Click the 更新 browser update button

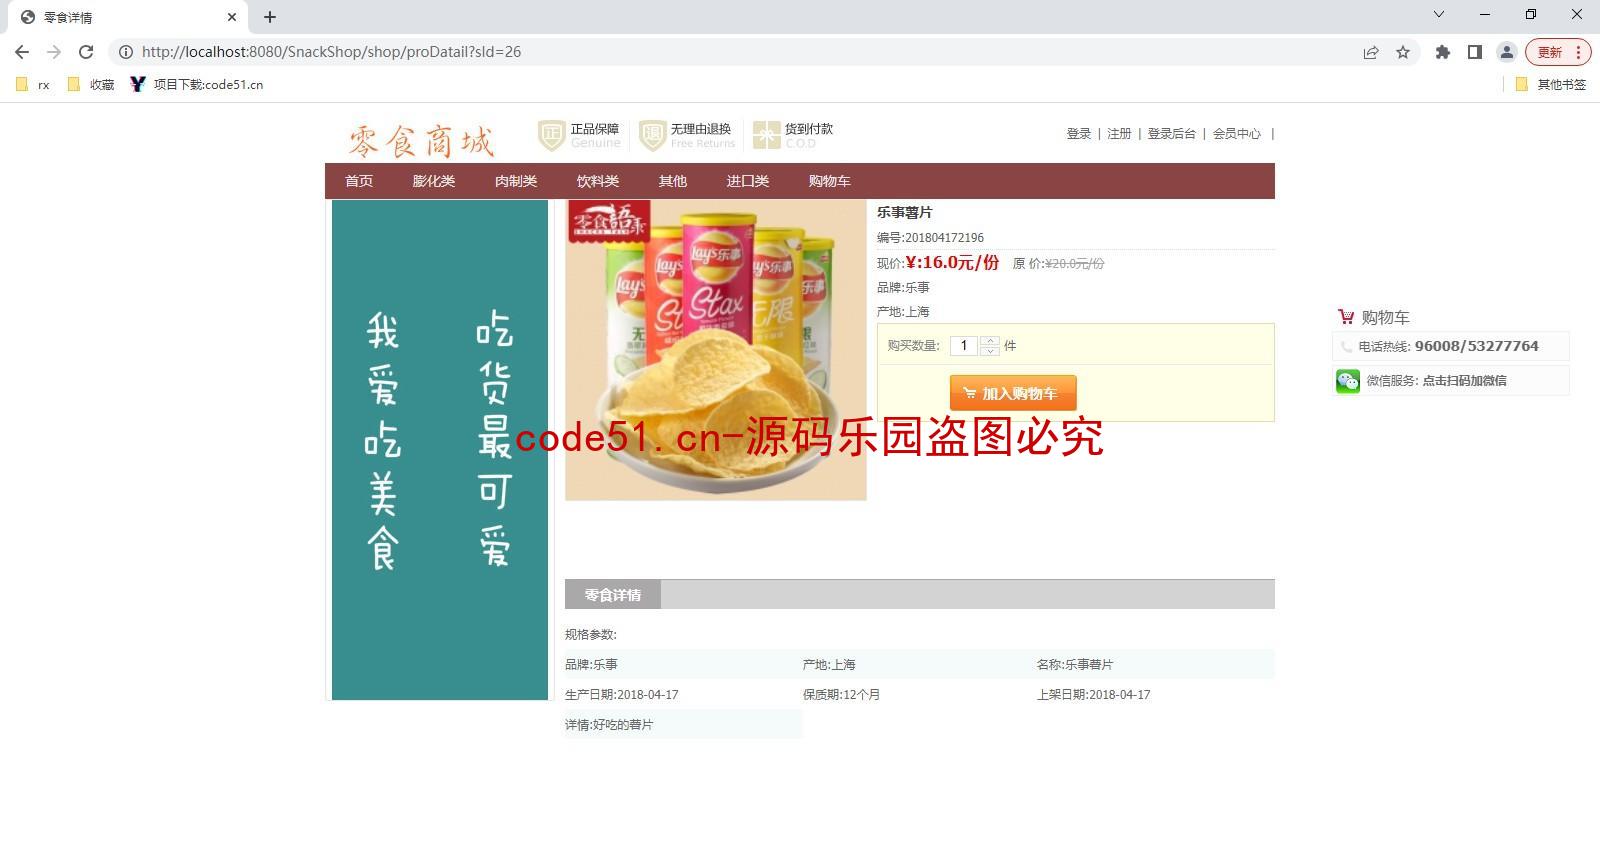[x=1550, y=52]
